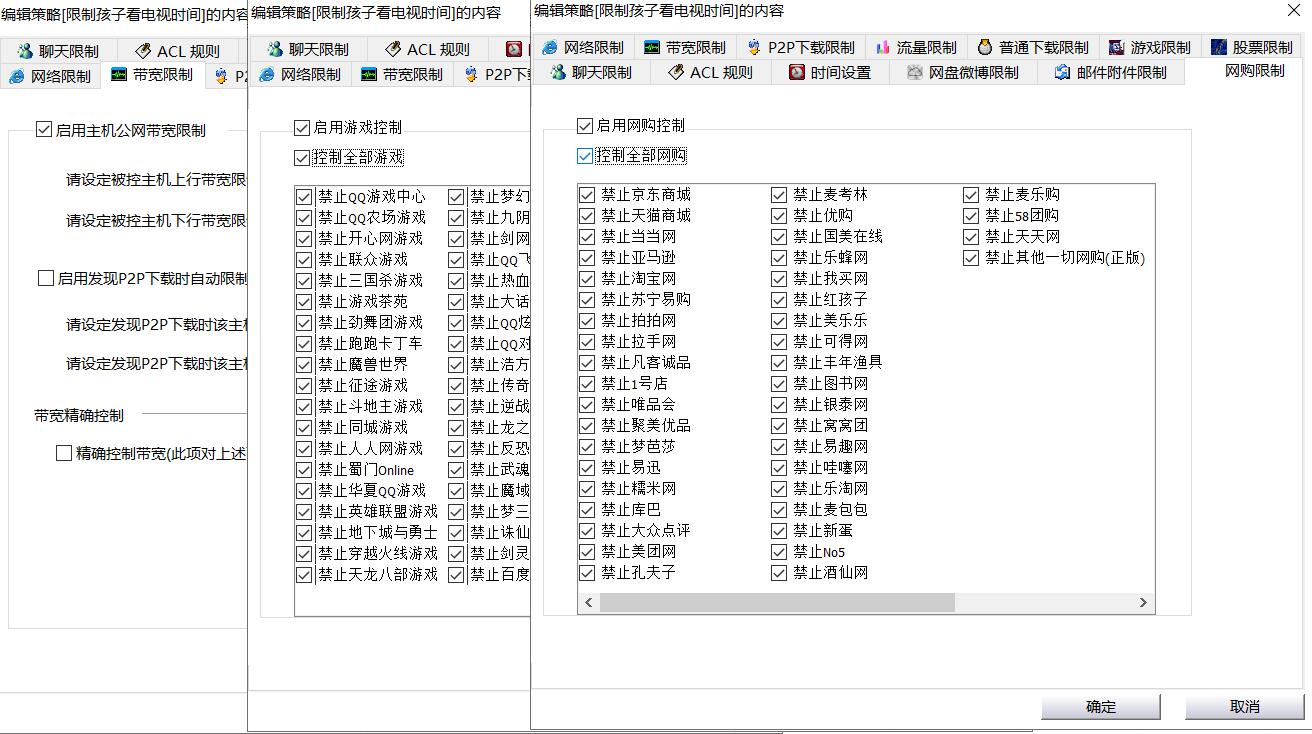
Task: Click horizontal scrollbar thumb in shopping list
Action: (777, 603)
